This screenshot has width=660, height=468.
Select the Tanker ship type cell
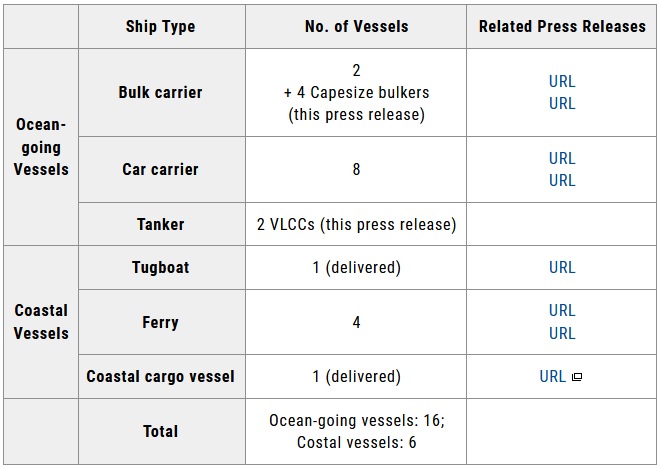[x=160, y=224]
